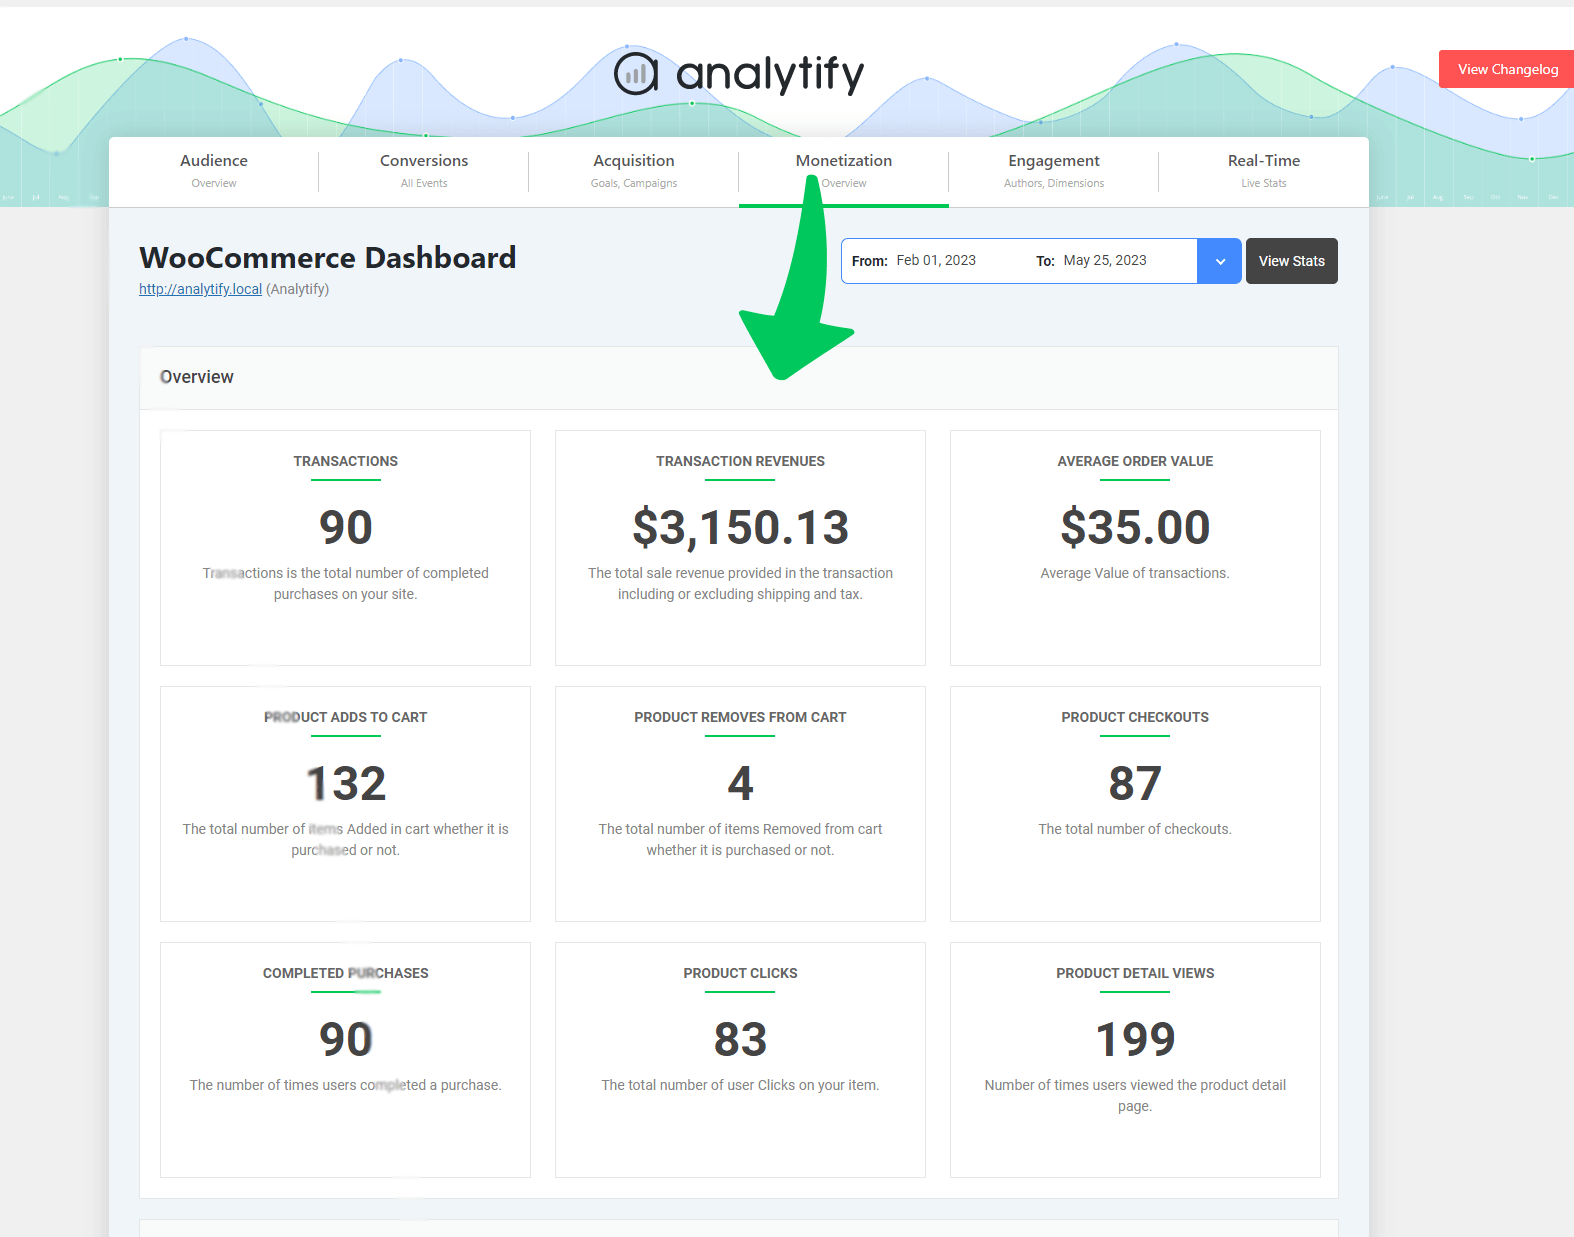This screenshot has height=1237, width=1574.
Task: Click the Average Order Value $35.00
Action: click(x=1135, y=527)
